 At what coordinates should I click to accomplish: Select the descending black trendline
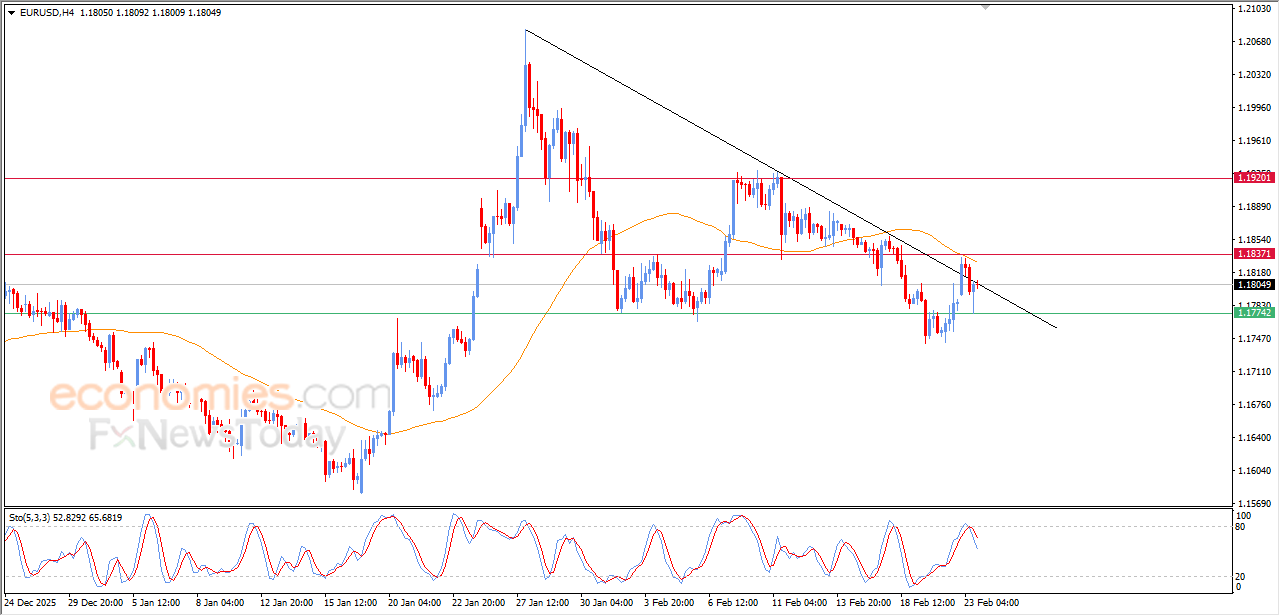click(x=700, y=130)
